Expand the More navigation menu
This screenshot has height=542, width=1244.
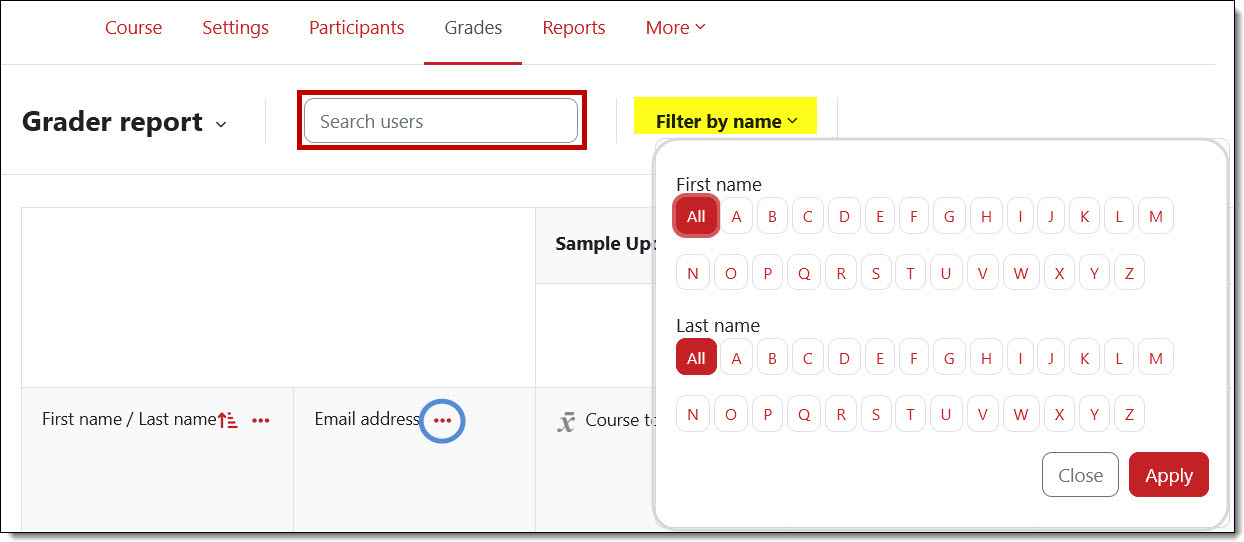[675, 28]
